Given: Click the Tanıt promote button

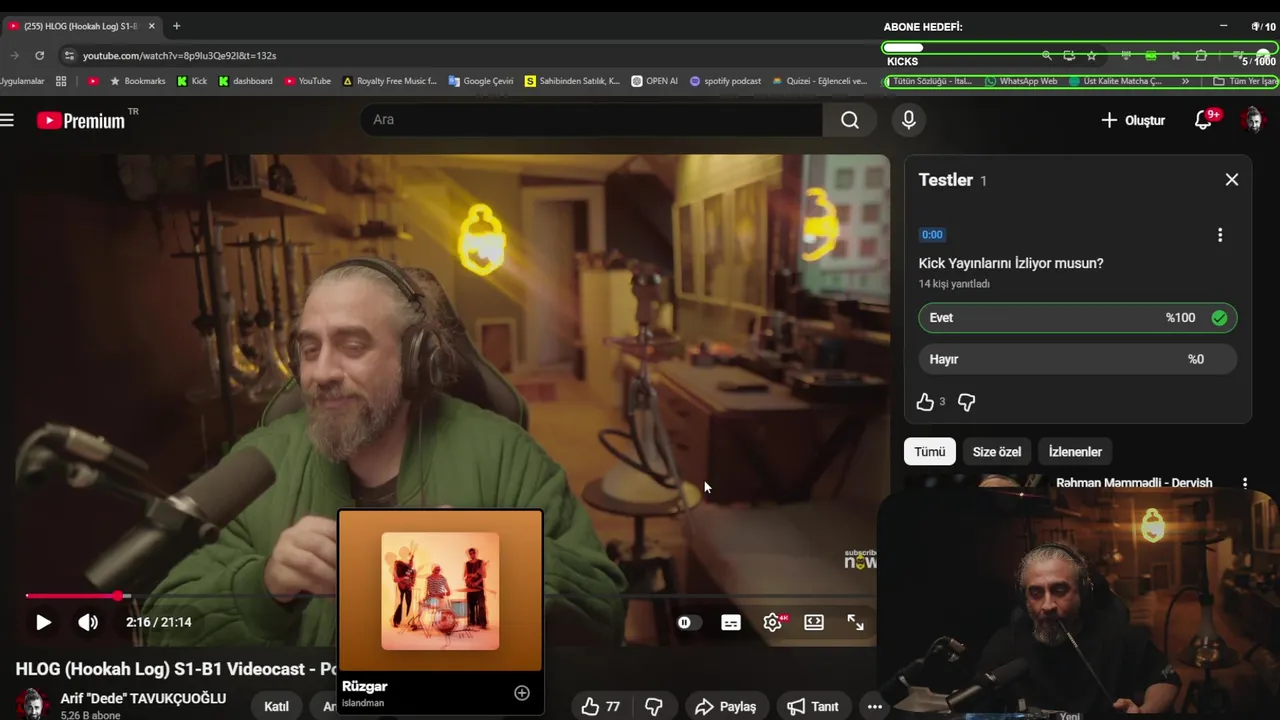Looking at the screenshot, I should (813, 707).
